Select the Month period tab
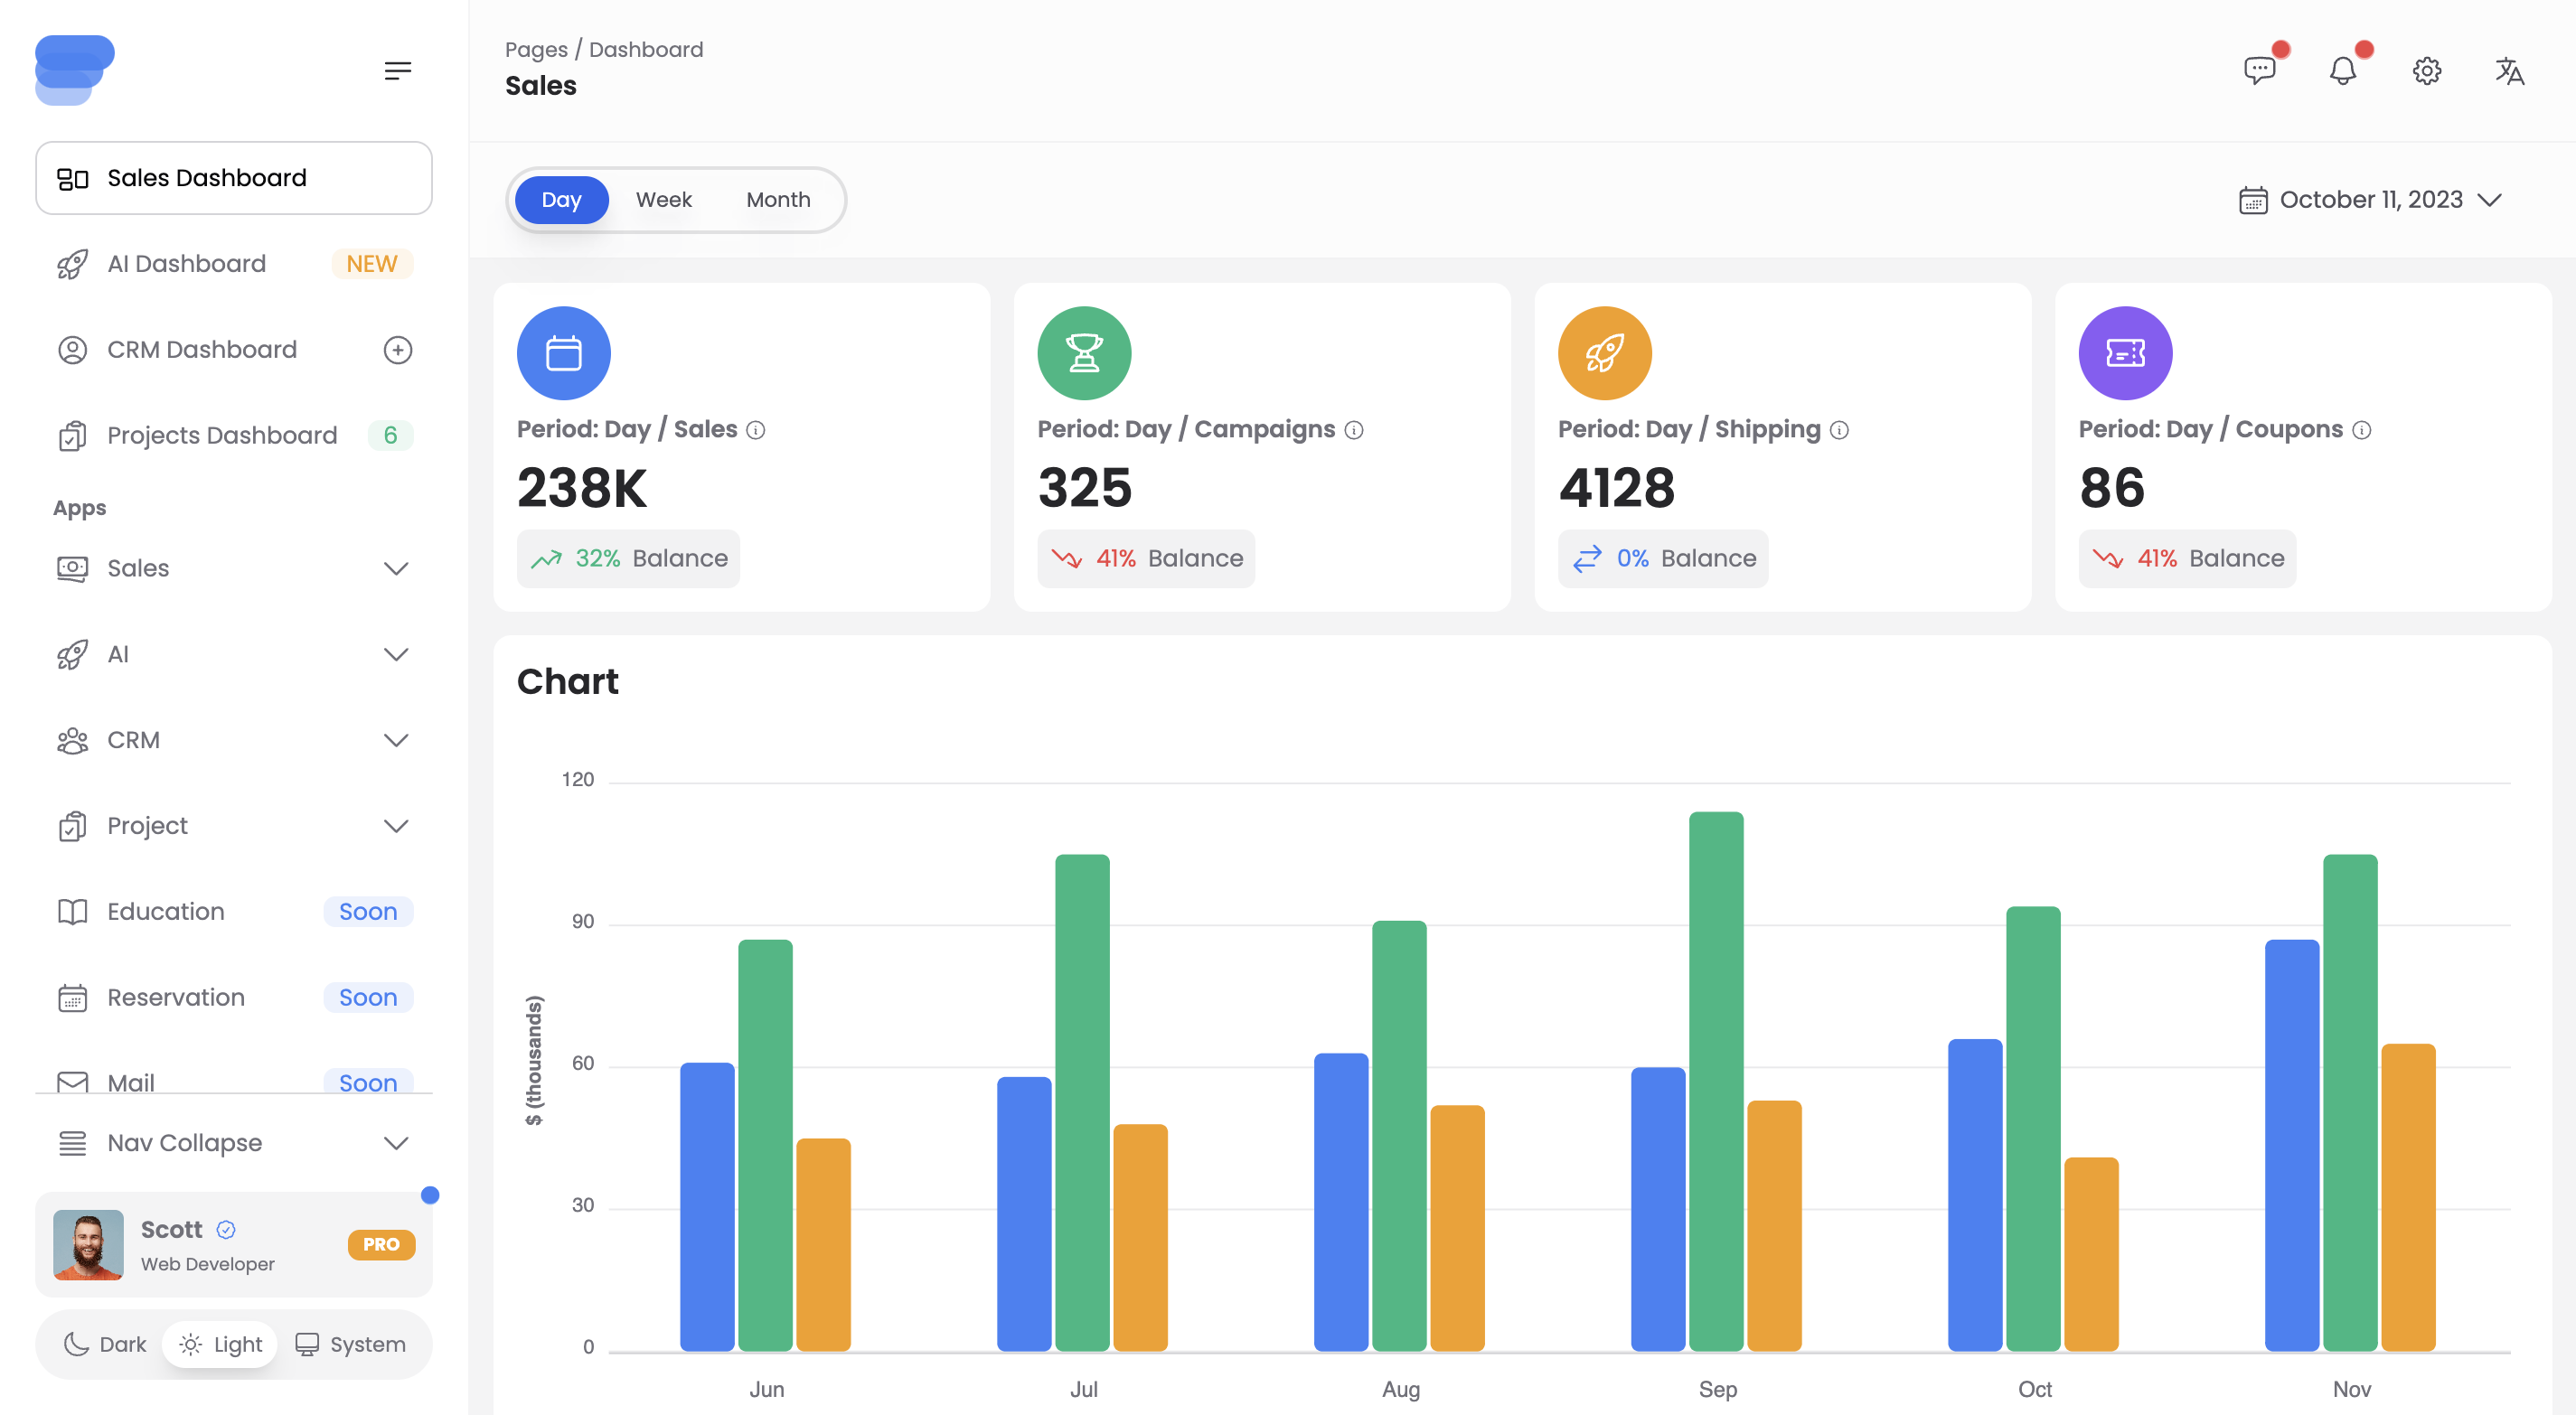 [778, 199]
